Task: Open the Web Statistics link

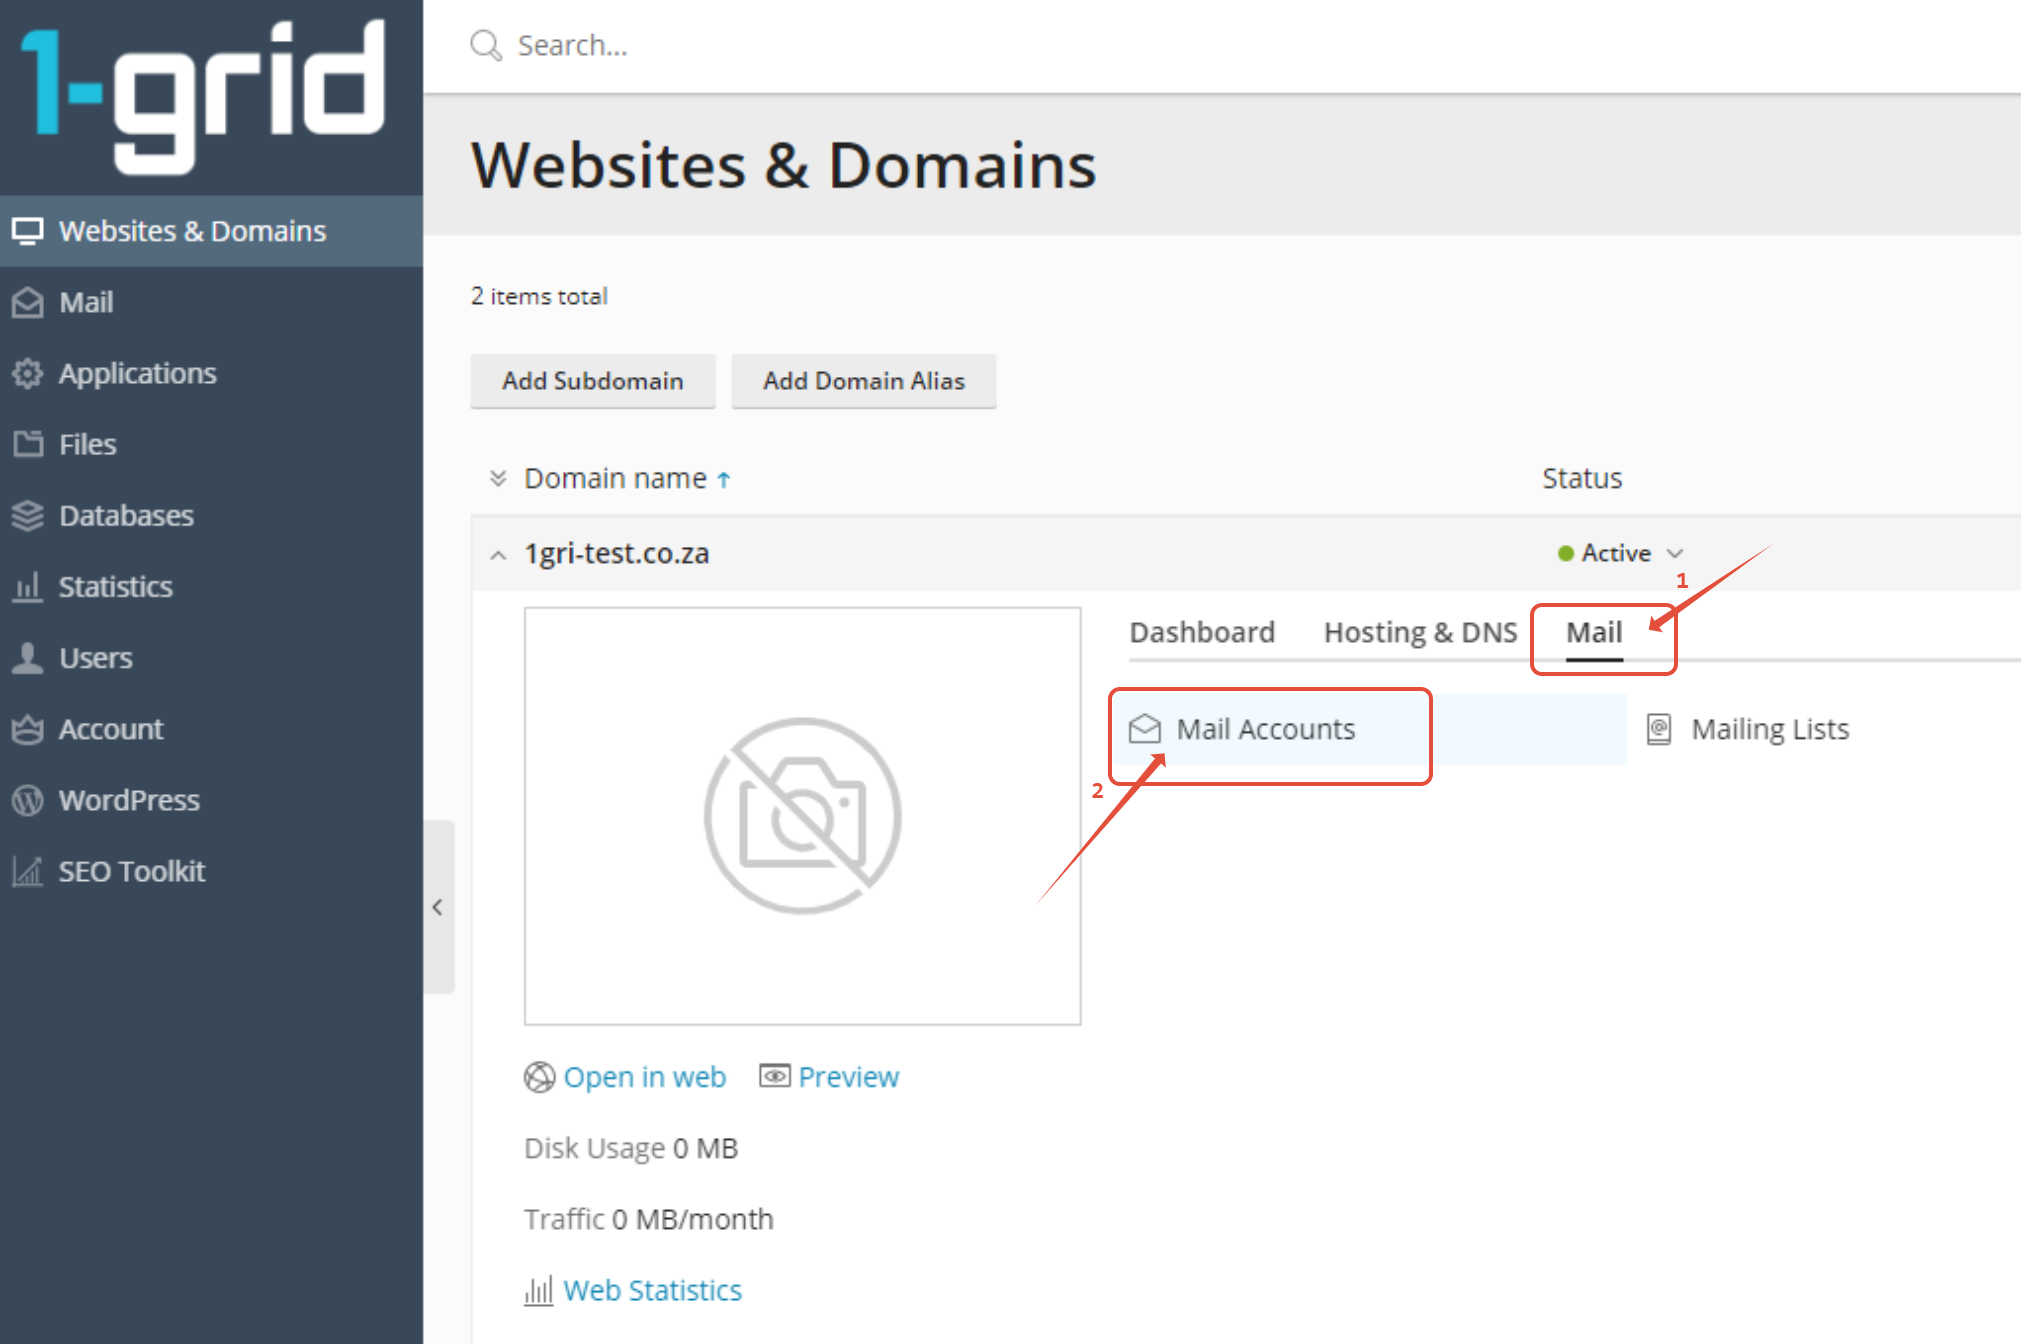Action: (652, 1291)
